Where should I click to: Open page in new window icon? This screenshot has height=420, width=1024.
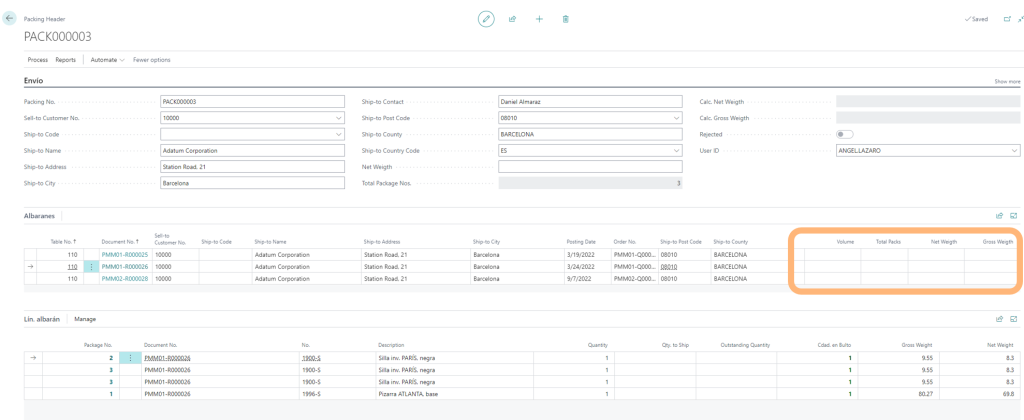[1006, 20]
